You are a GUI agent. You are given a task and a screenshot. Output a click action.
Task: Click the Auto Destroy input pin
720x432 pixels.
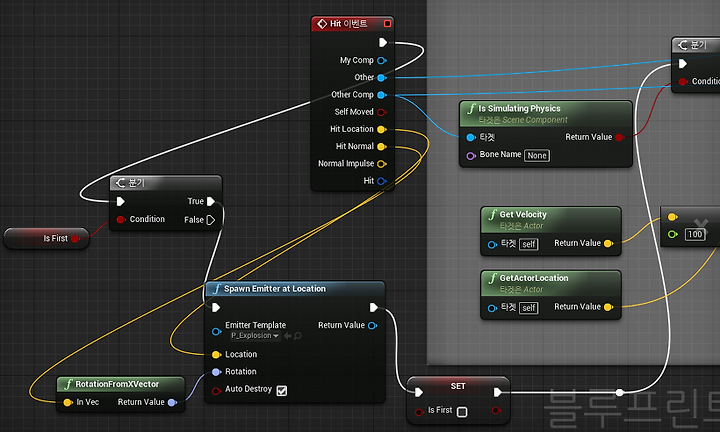216,391
